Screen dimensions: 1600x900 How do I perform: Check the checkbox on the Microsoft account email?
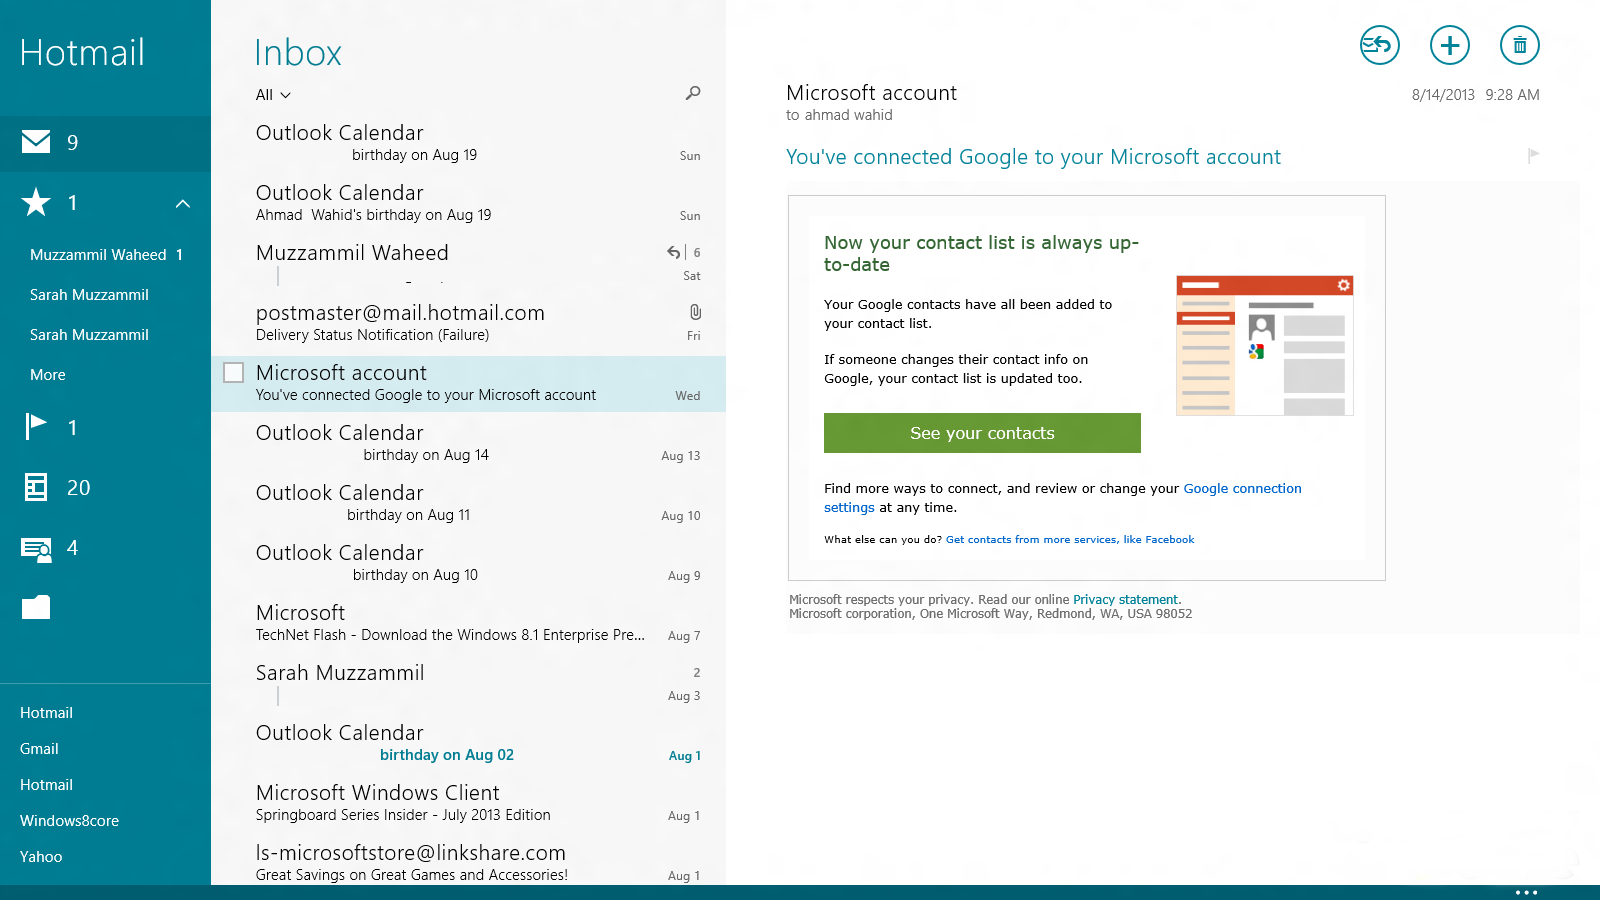[x=233, y=372]
